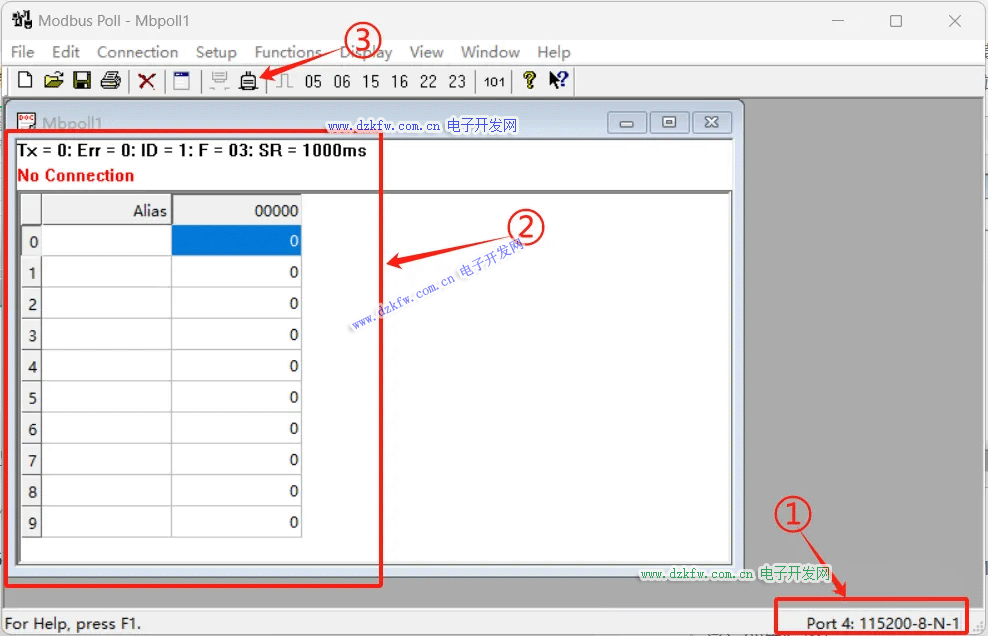Click the Open file icon
988x636 pixels.
pyautogui.click(x=54, y=81)
